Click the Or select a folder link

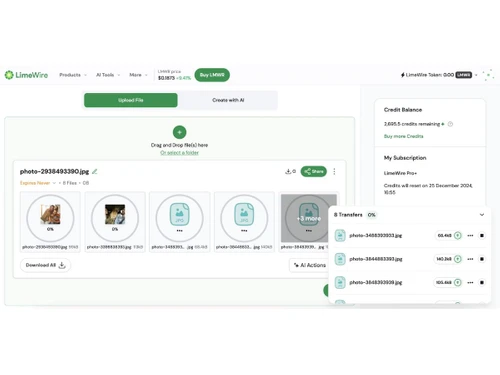pos(179,153)
